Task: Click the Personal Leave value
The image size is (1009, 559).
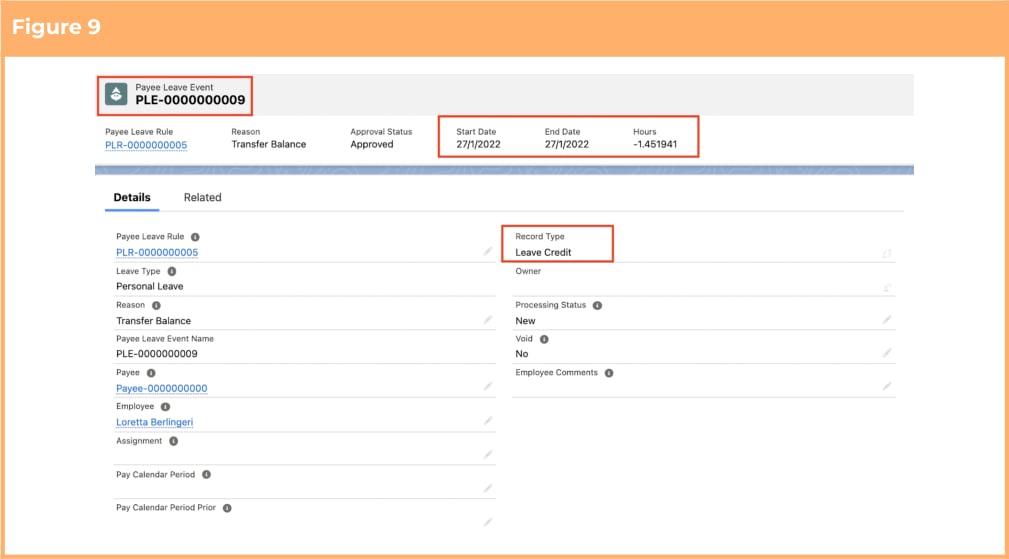Action: pyautogui.click(x=149, y=286)
